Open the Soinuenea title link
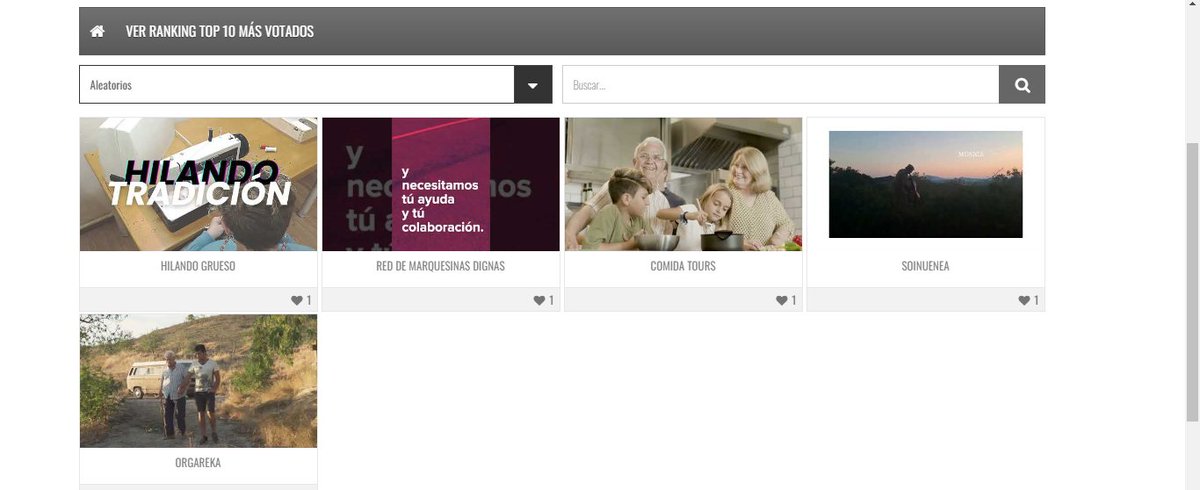 (926, 267)
